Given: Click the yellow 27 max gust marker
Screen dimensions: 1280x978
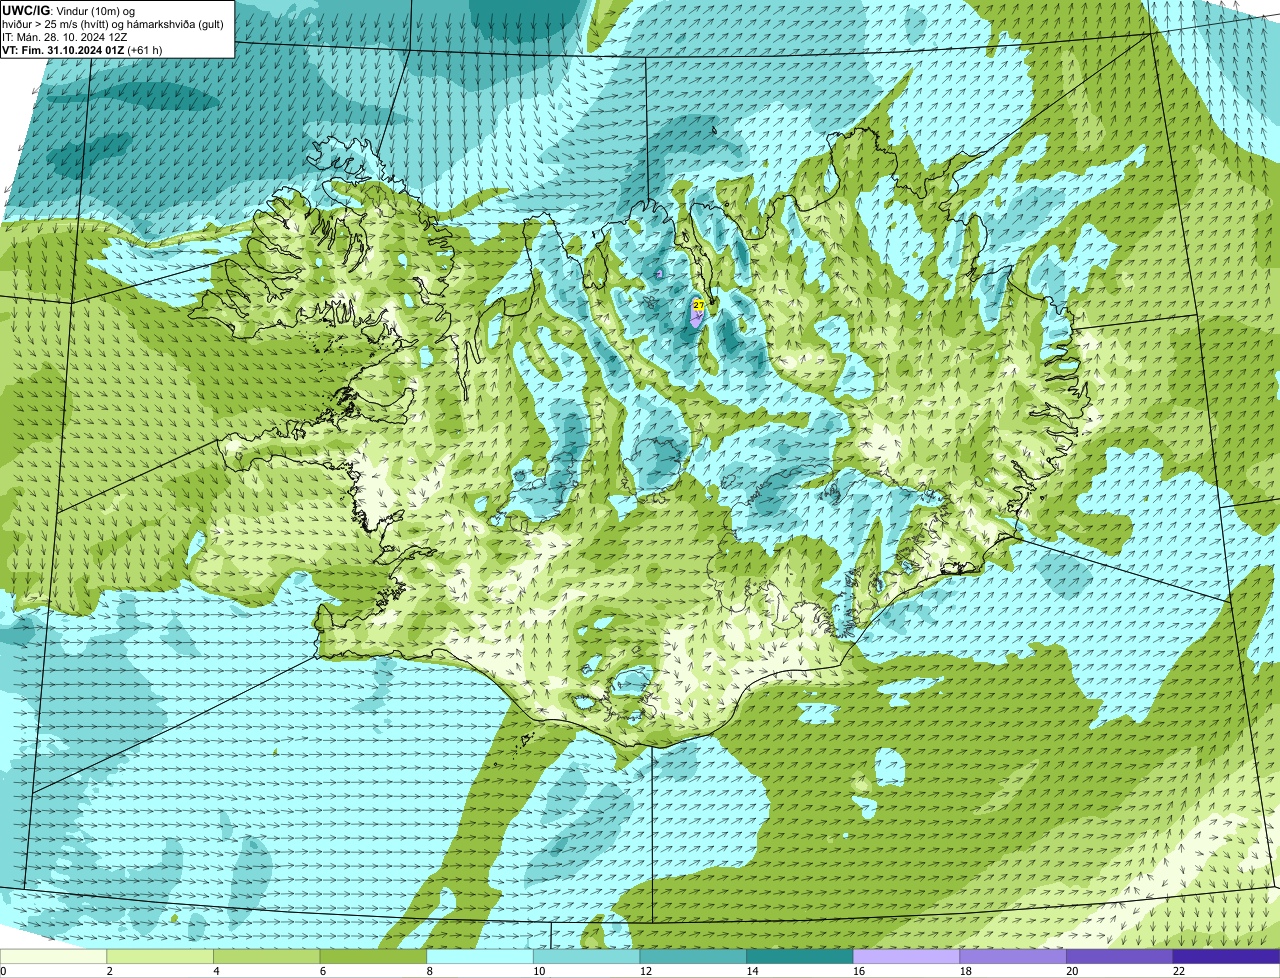Looking at the screenshot, I should [699, 304].
